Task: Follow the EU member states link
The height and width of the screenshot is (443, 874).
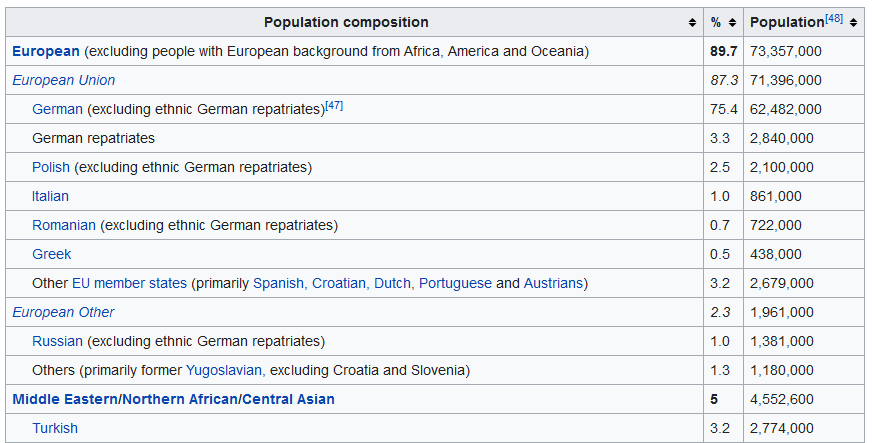Action: coord(129,283)
